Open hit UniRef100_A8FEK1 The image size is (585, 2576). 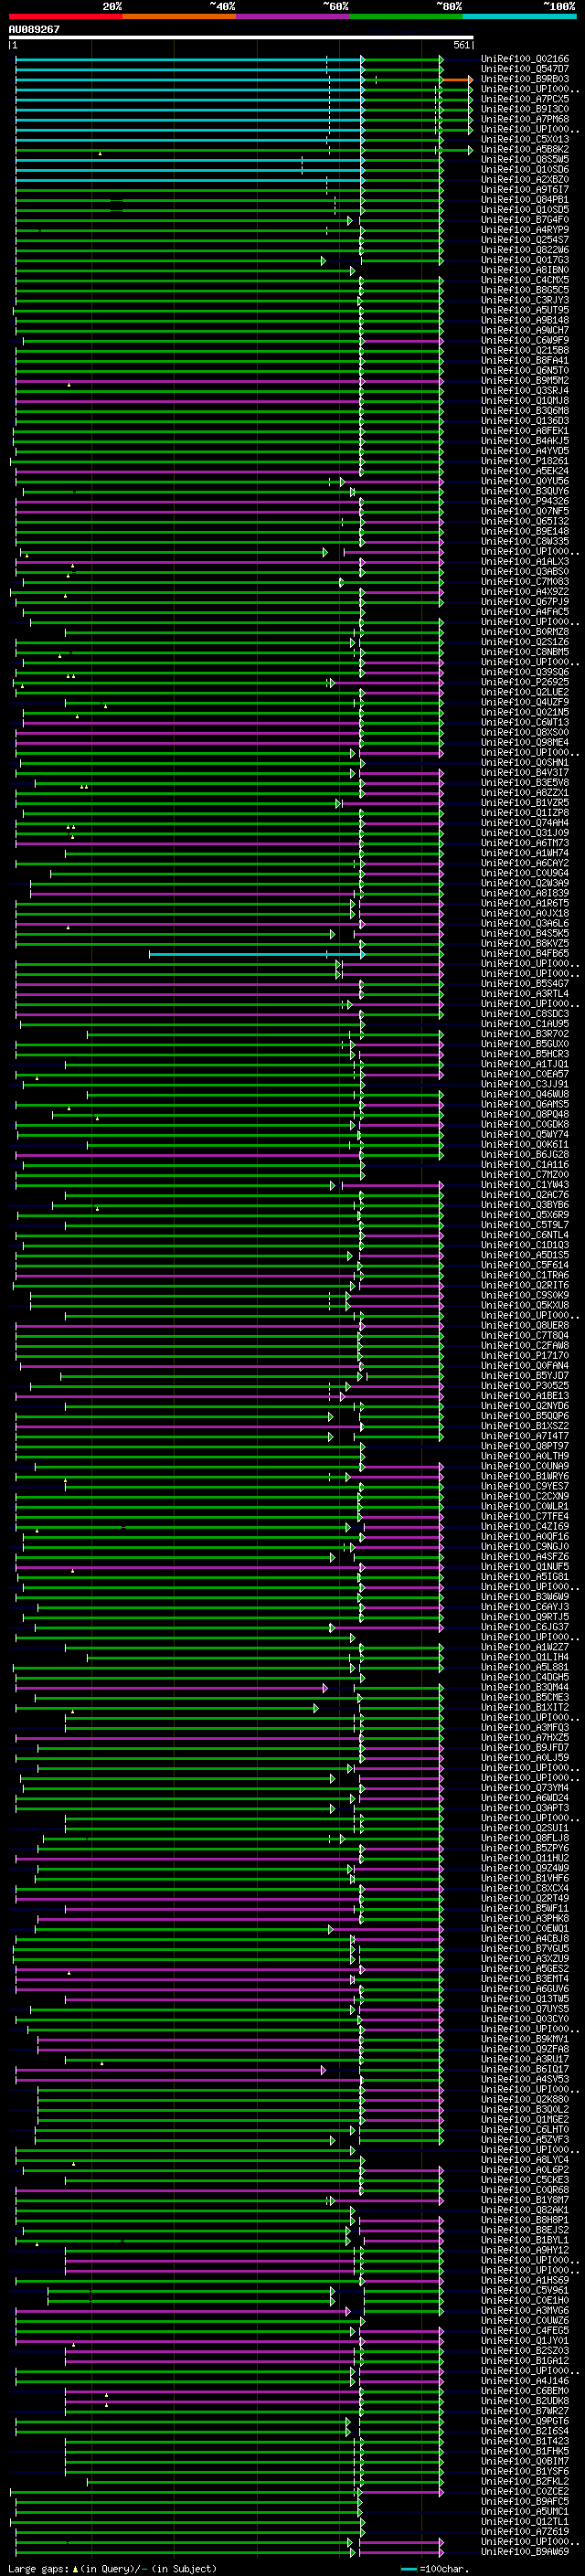pos(525,431)
